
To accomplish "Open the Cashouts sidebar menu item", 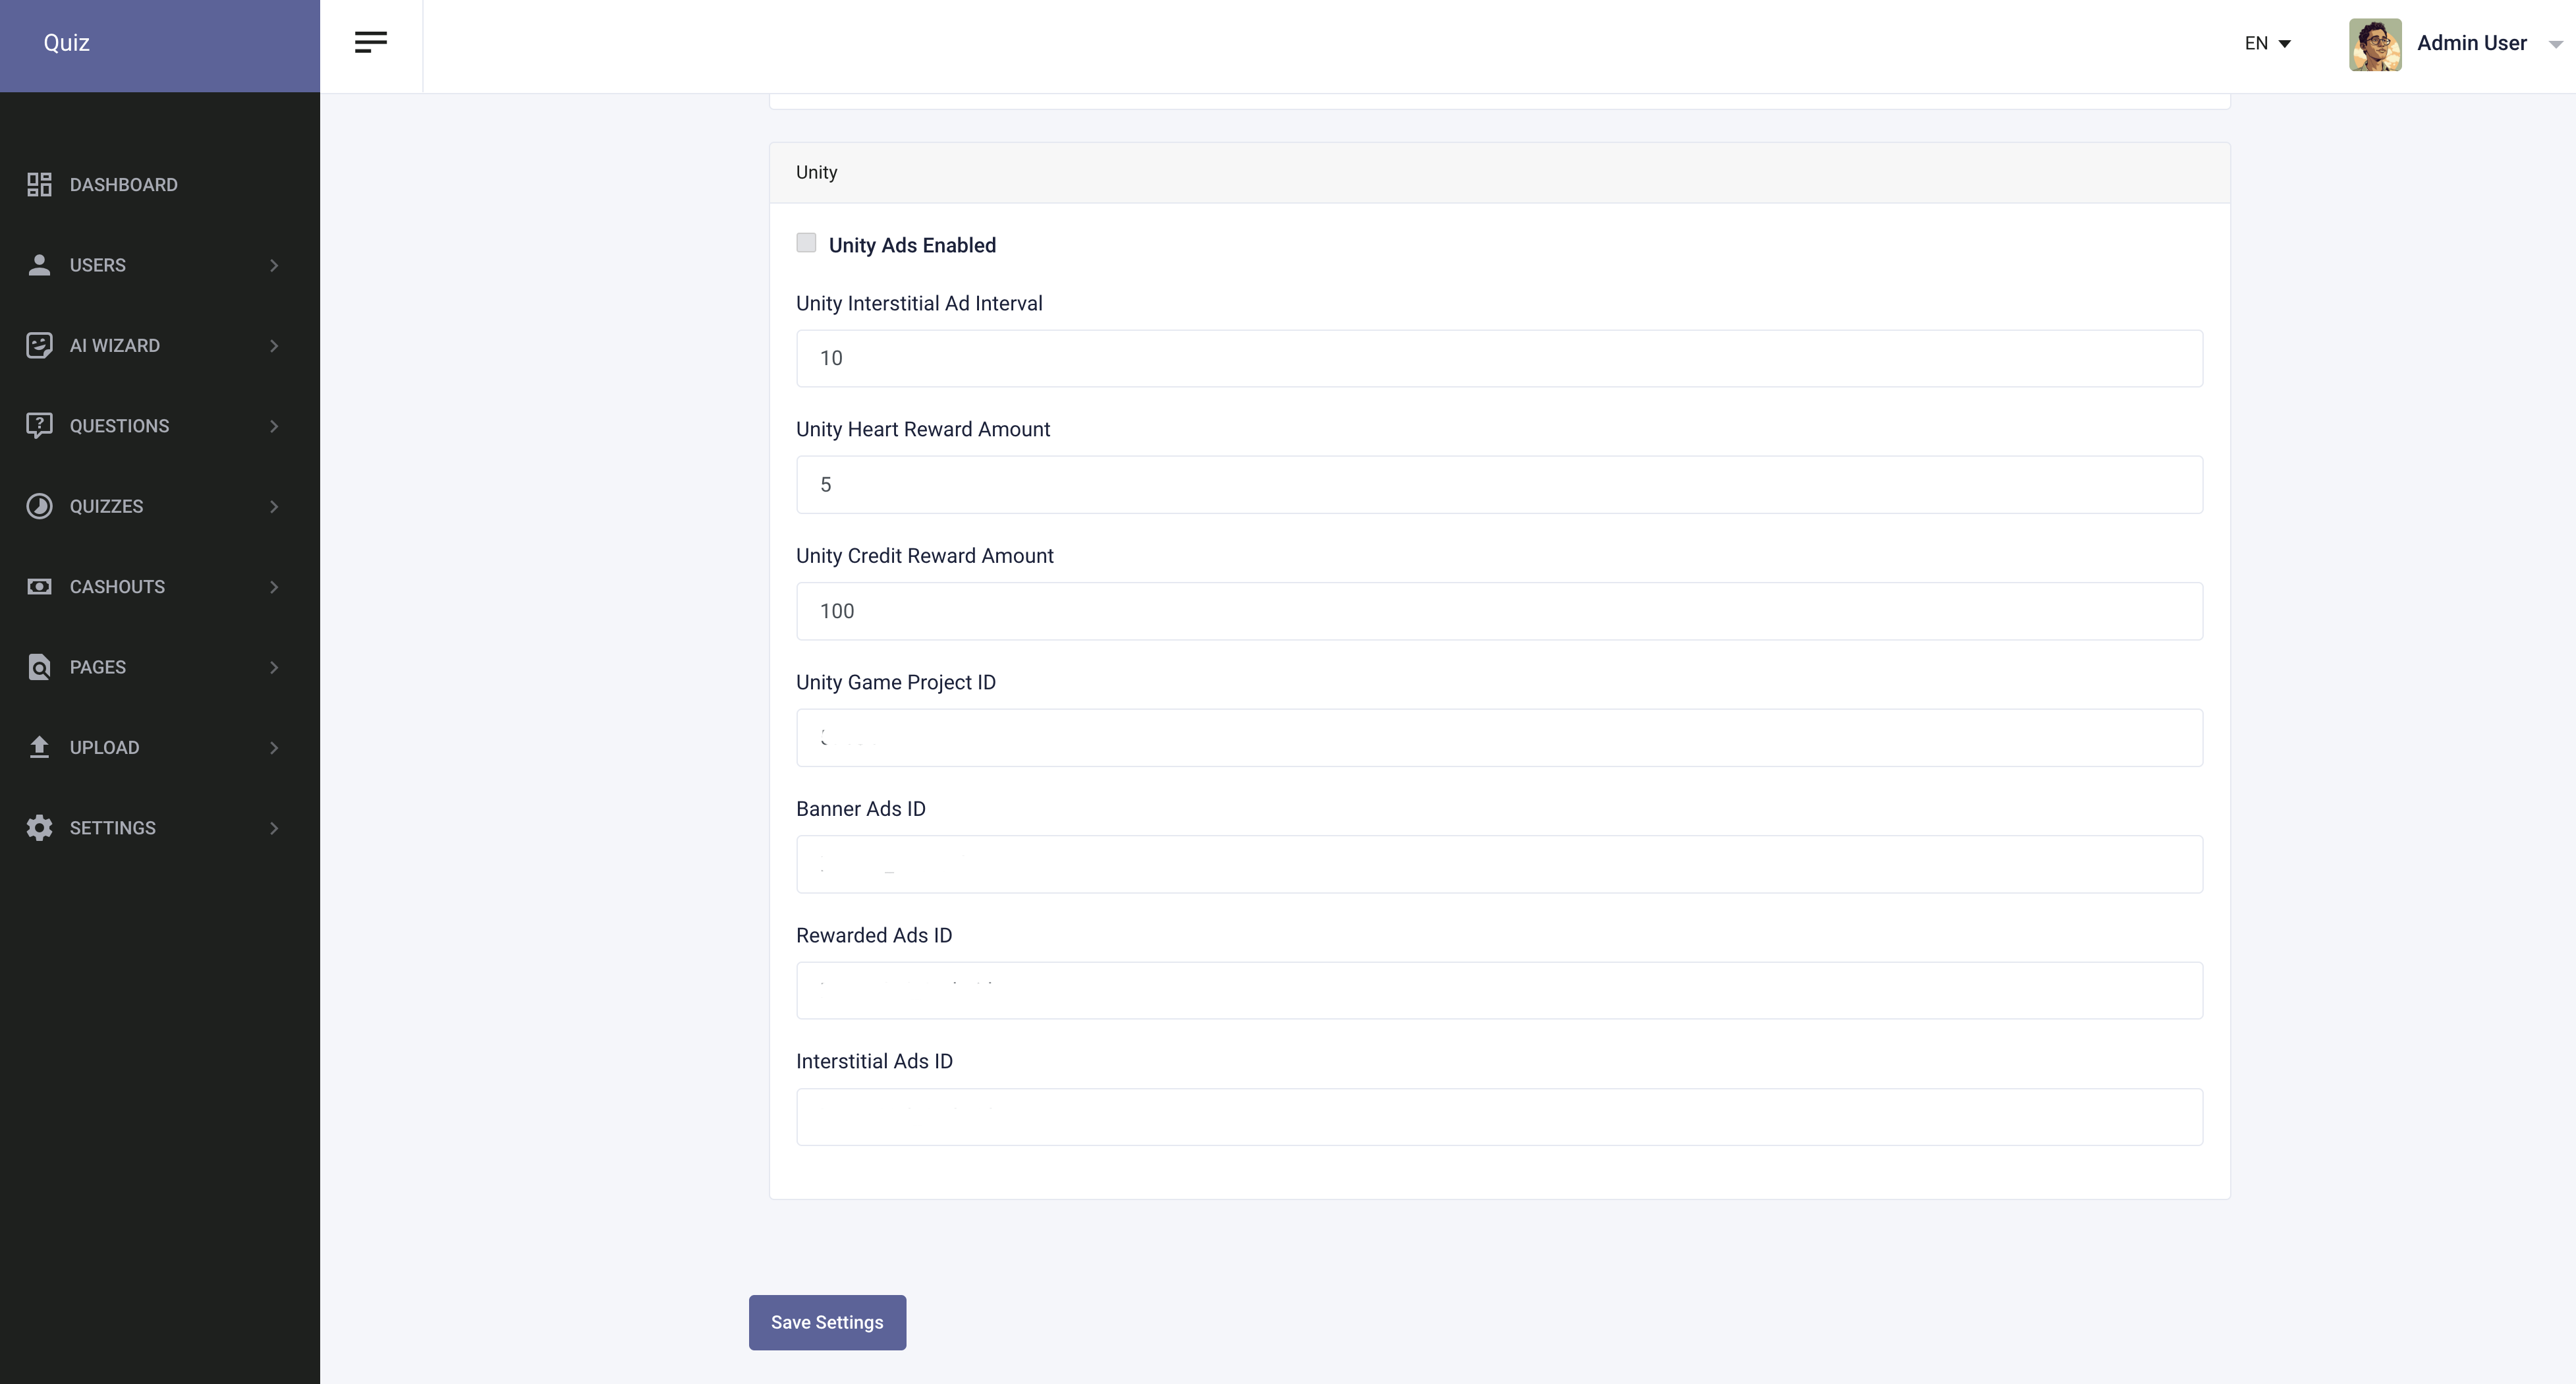I will pos(117,587).
